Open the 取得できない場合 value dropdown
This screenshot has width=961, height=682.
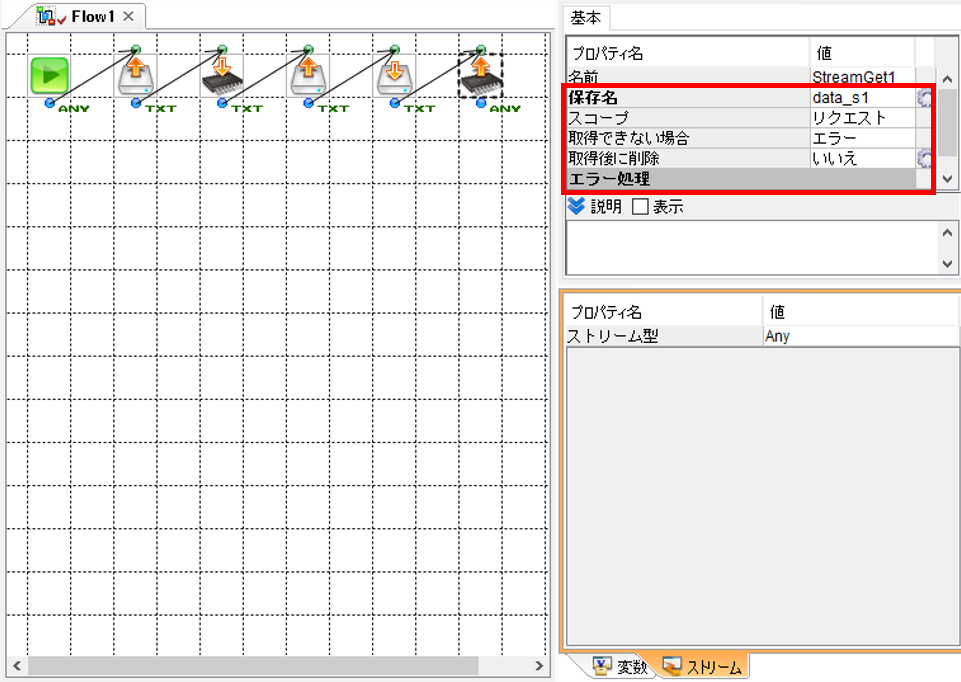pyautogui.click(x=862, y=138)
